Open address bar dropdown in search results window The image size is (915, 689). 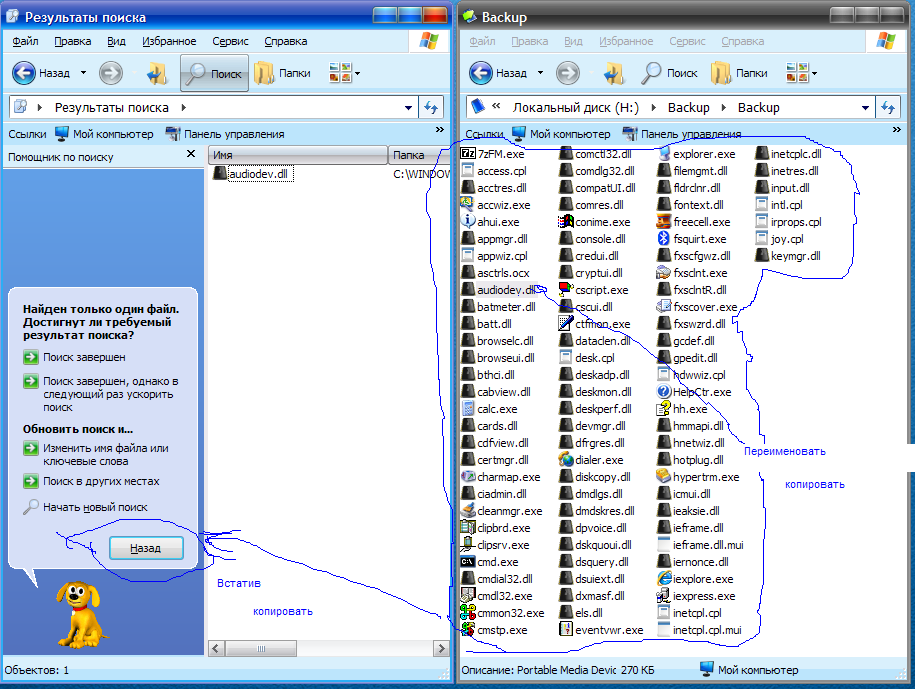pyautogui.click(x=408, y=107)
